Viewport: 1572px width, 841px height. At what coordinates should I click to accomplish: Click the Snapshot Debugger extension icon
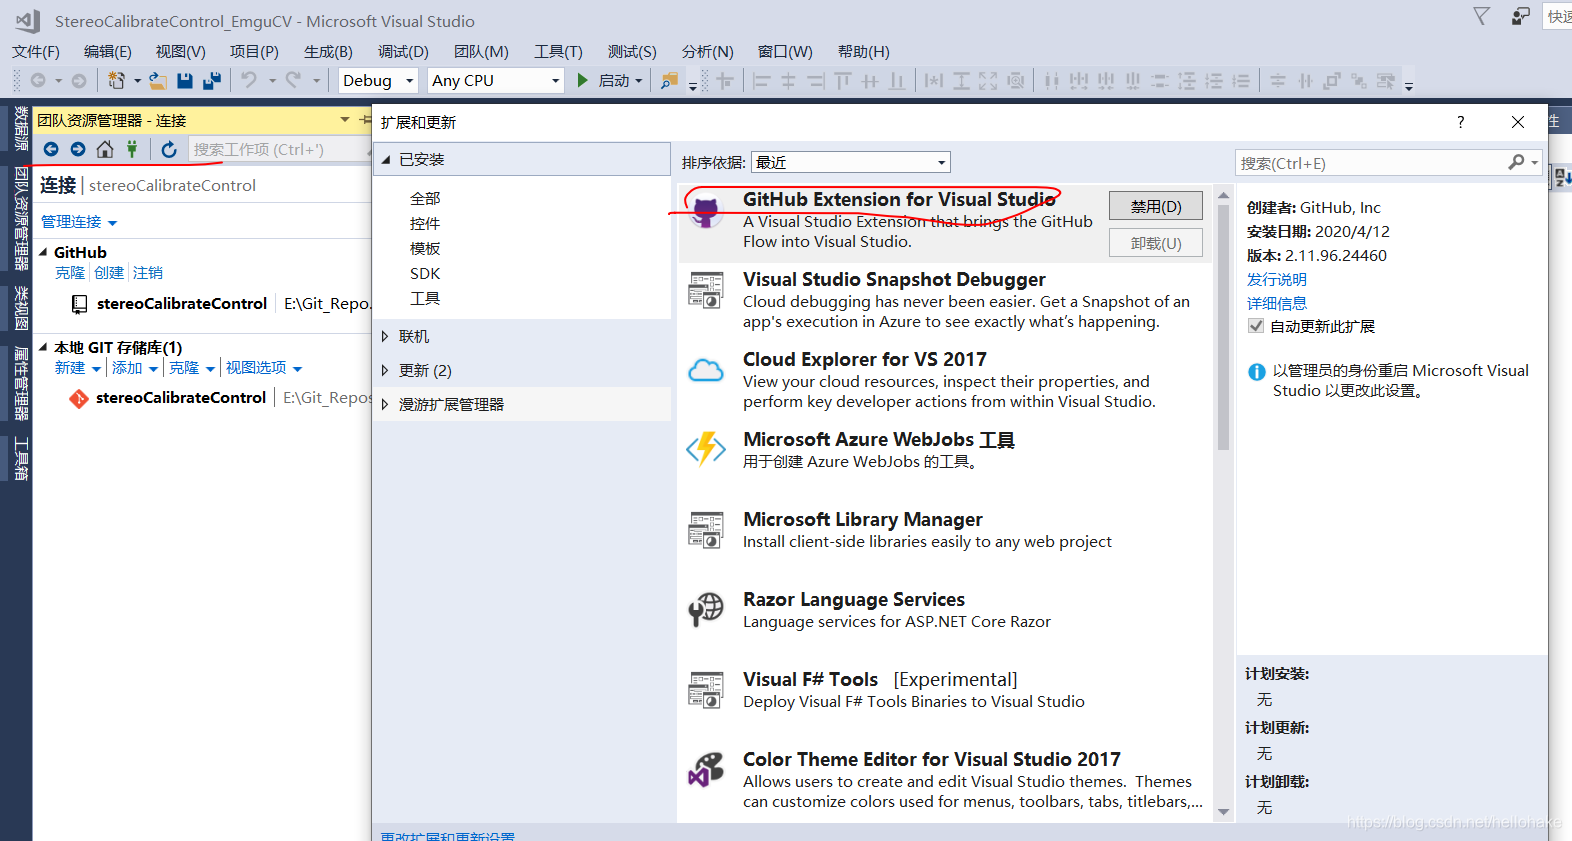coord(706,290)
